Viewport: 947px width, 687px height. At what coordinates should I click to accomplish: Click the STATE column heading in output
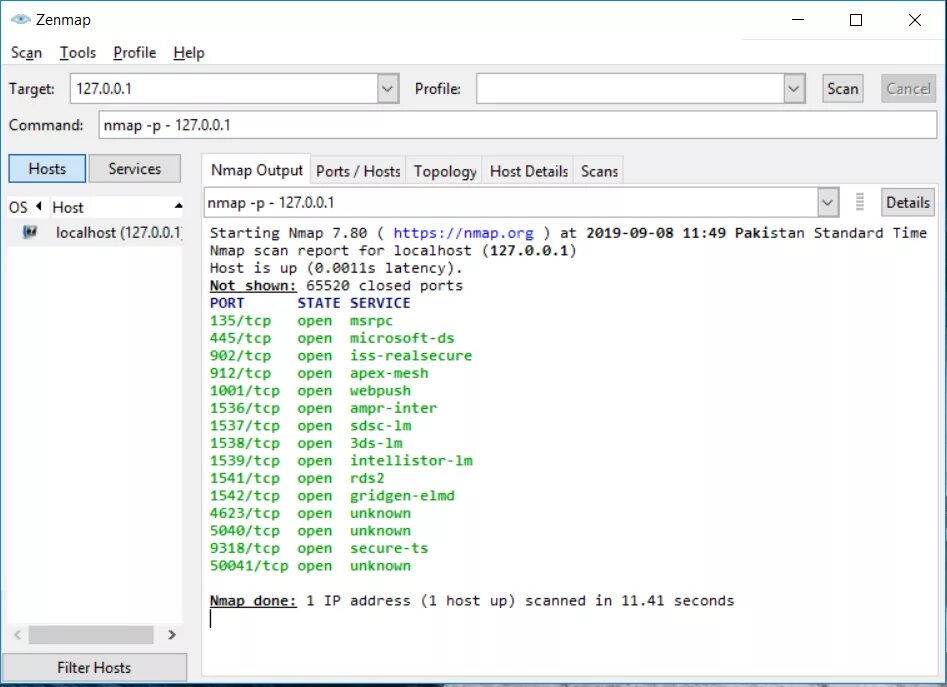point(319,303)
